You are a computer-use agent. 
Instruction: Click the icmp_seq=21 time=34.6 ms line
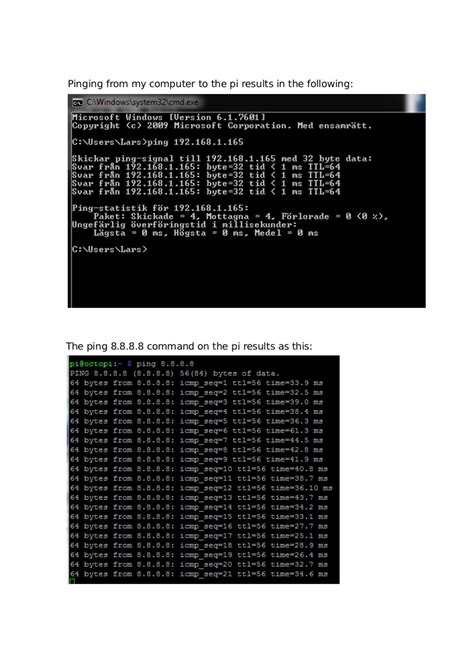click(199, 574)
